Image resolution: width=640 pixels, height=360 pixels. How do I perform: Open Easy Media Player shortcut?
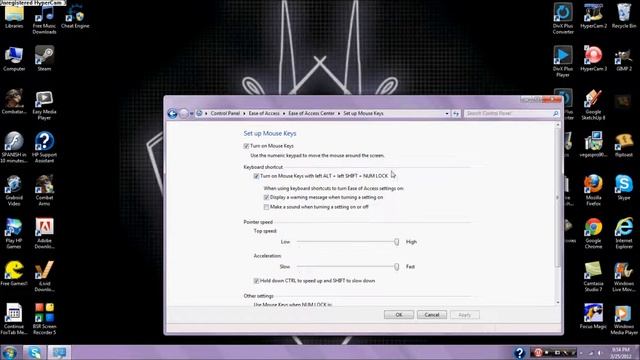click(x=44, y=105)
